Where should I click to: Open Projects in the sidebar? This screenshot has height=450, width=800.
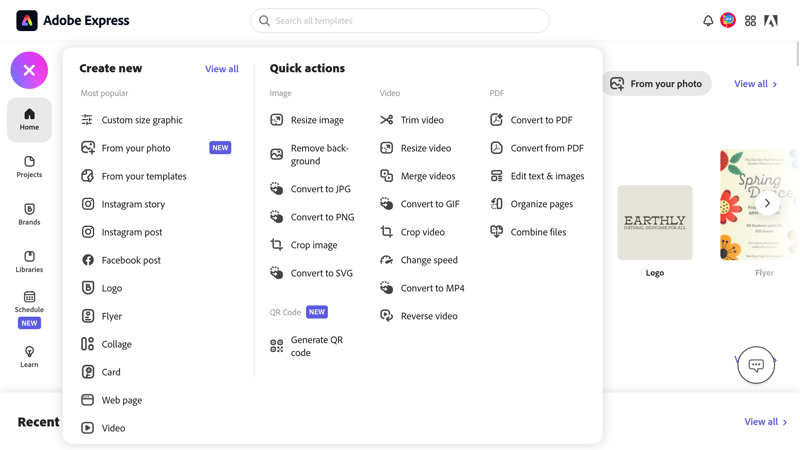29,167
